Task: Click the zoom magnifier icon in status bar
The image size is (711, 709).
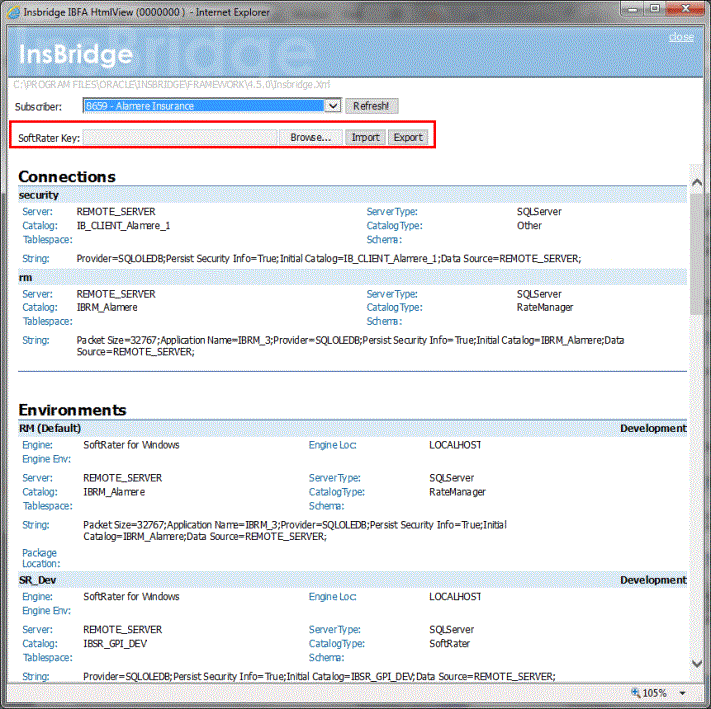Action: click(636, 692)
